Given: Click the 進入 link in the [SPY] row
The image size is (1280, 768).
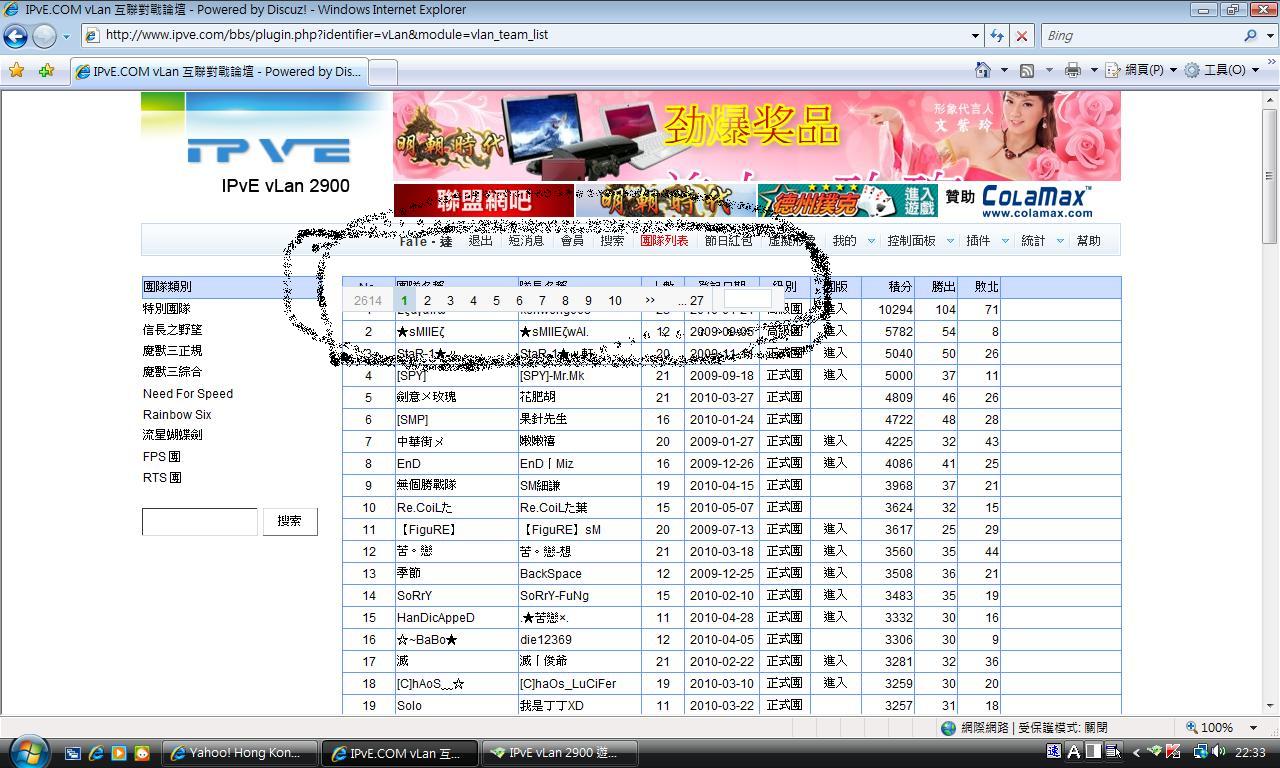Looking at the screenshot, I should click(x=835, y=376).
